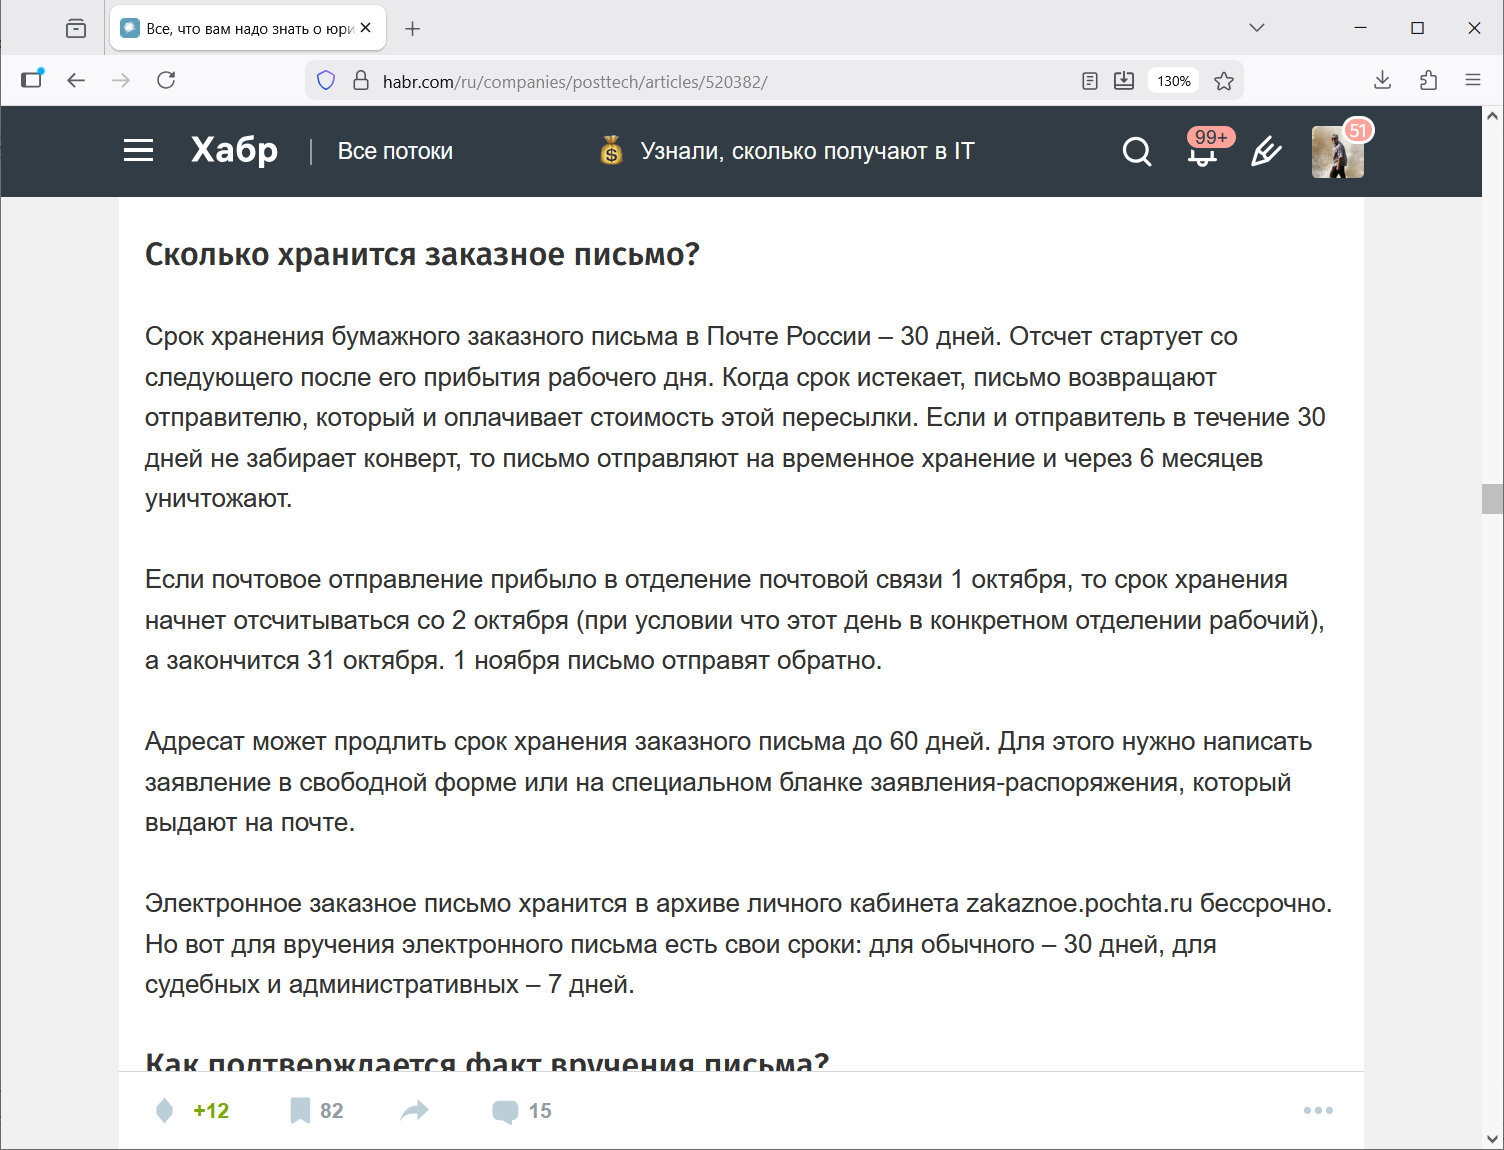Click the write article pen icon
The height and width of the screenshot is (1150, 1504).
coord(1266,152)
